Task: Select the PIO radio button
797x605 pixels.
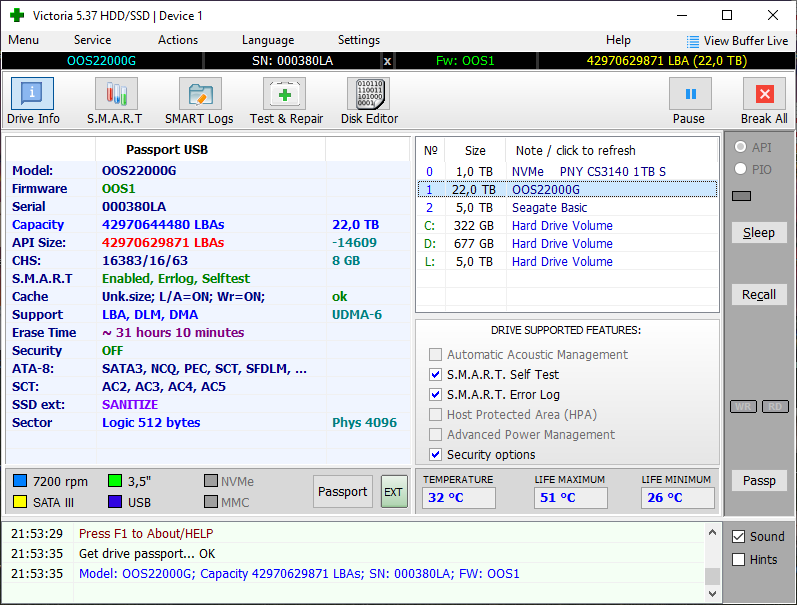Action: pyautogui.click(x=741, y=170)
